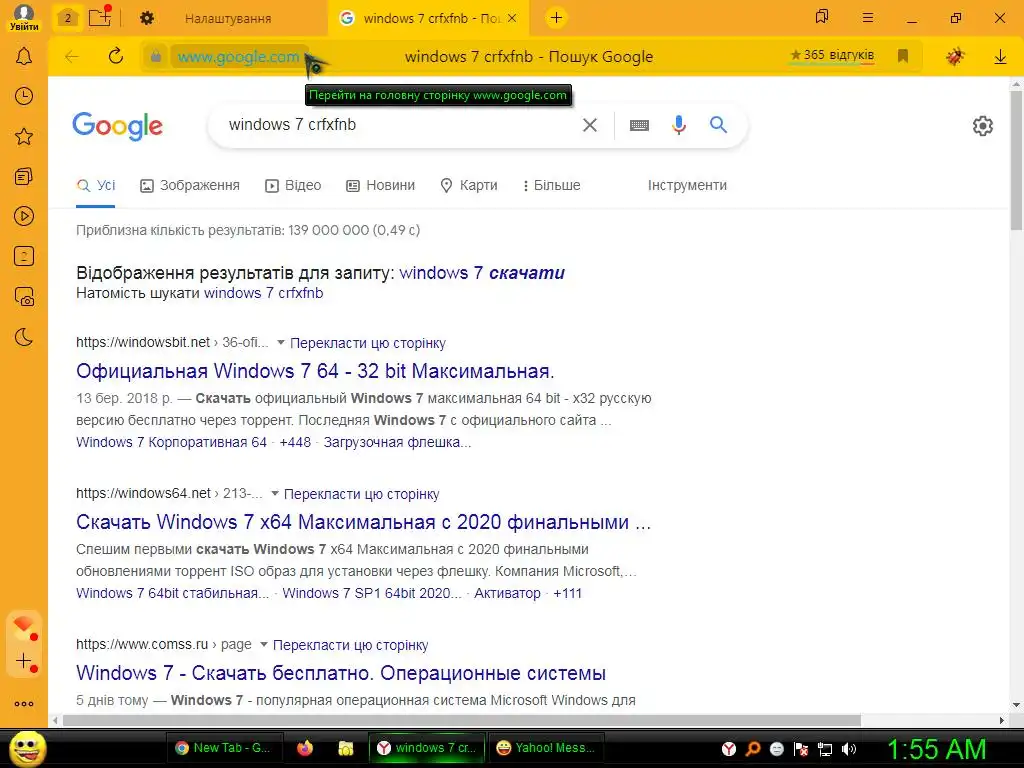Screen dimensions: 1024x768
Task: Search instead for windows 7 crfxfnb
Action: click(264, 293)
